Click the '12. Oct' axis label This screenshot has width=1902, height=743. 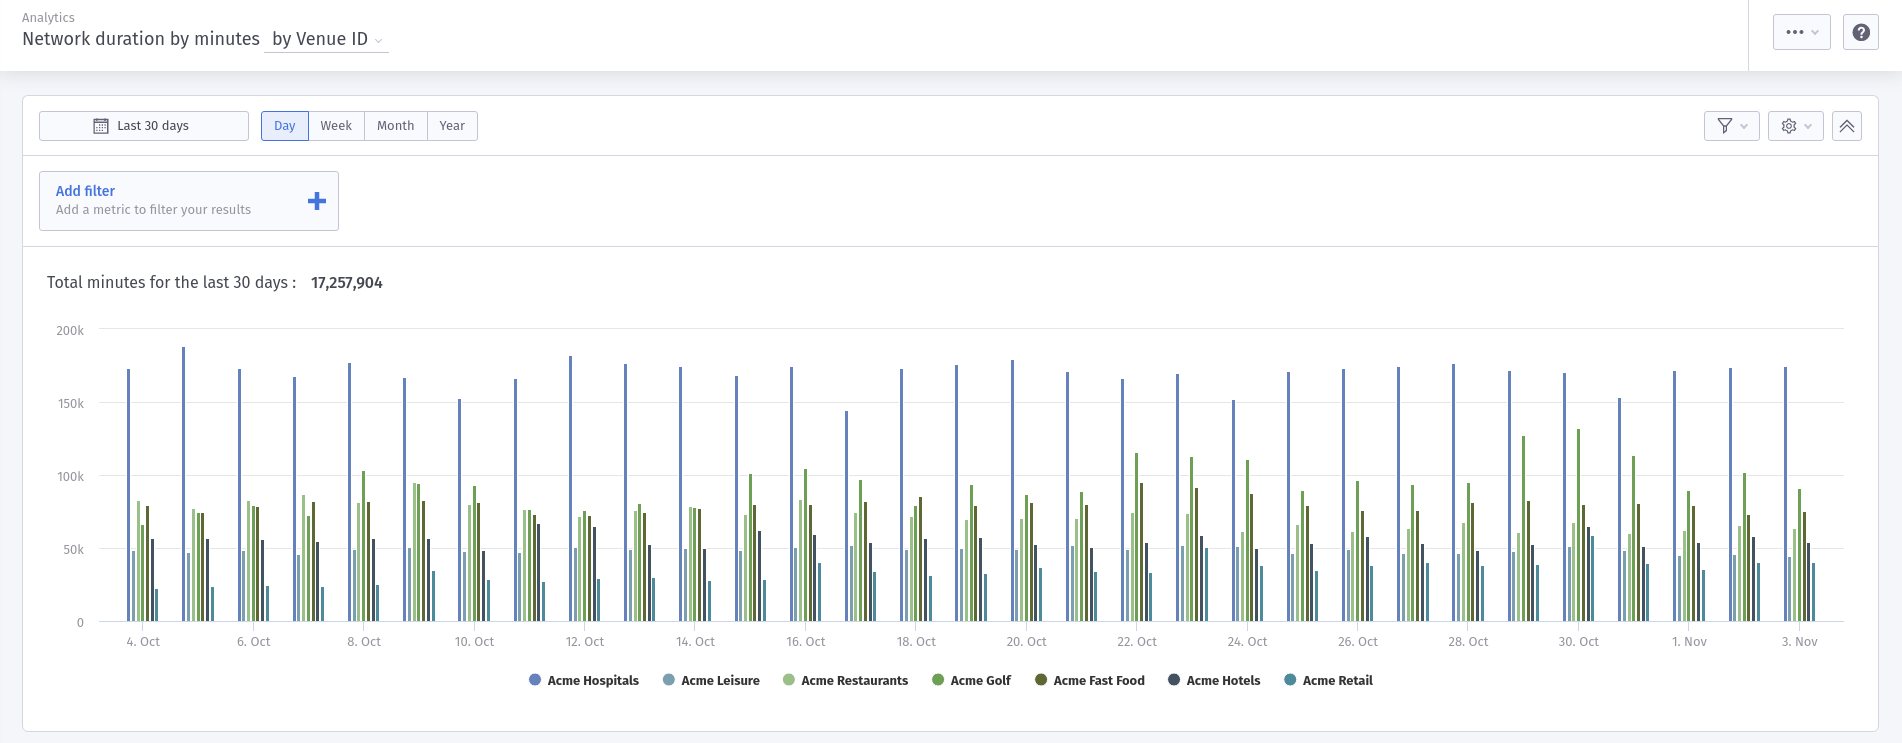pyautogui.click(x=585, y=642)
